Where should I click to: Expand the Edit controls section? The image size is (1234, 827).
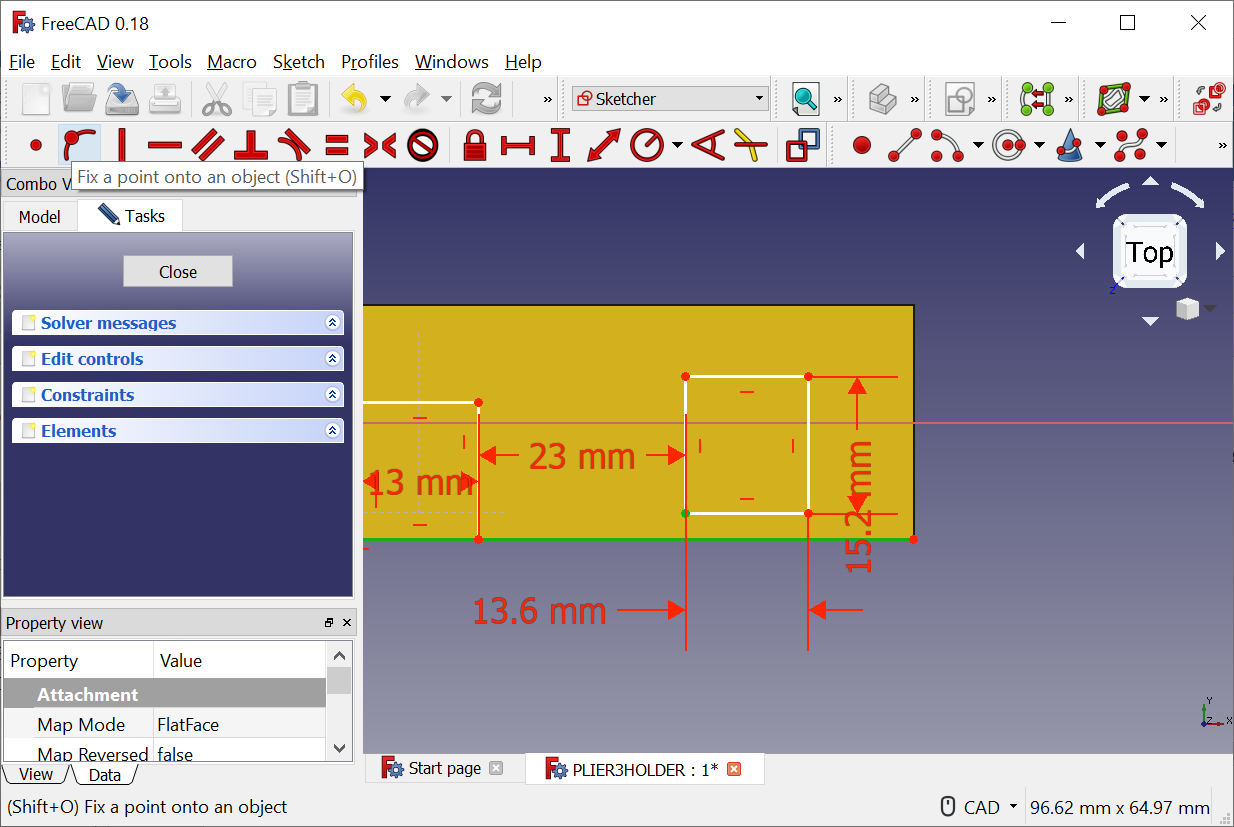[x=178, y=359]
